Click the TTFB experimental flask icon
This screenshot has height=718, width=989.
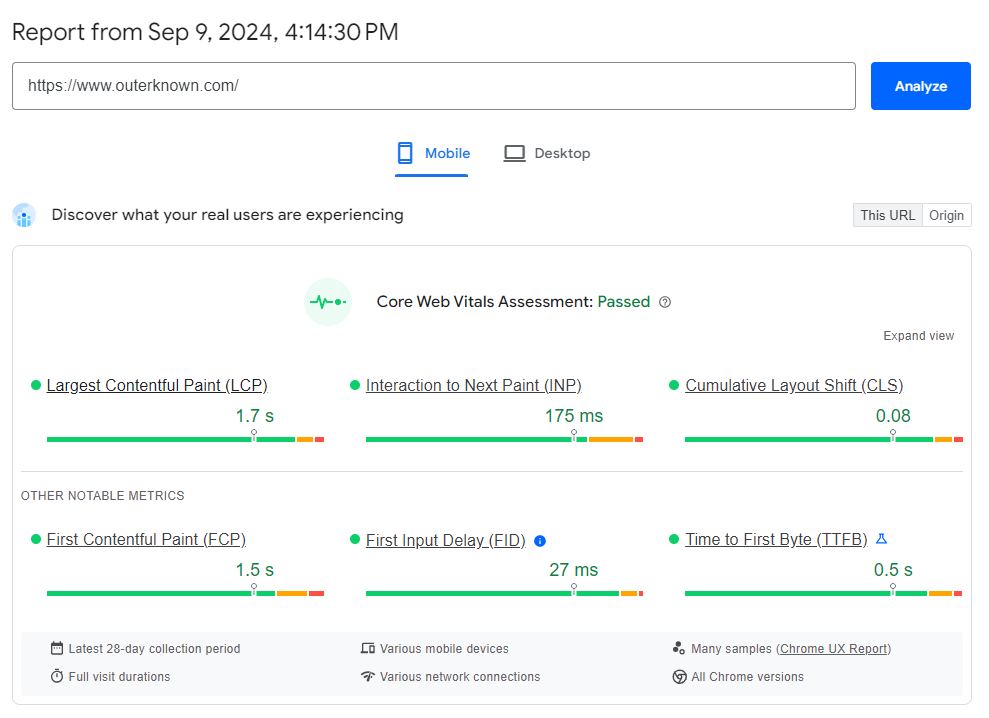point(881,539)
